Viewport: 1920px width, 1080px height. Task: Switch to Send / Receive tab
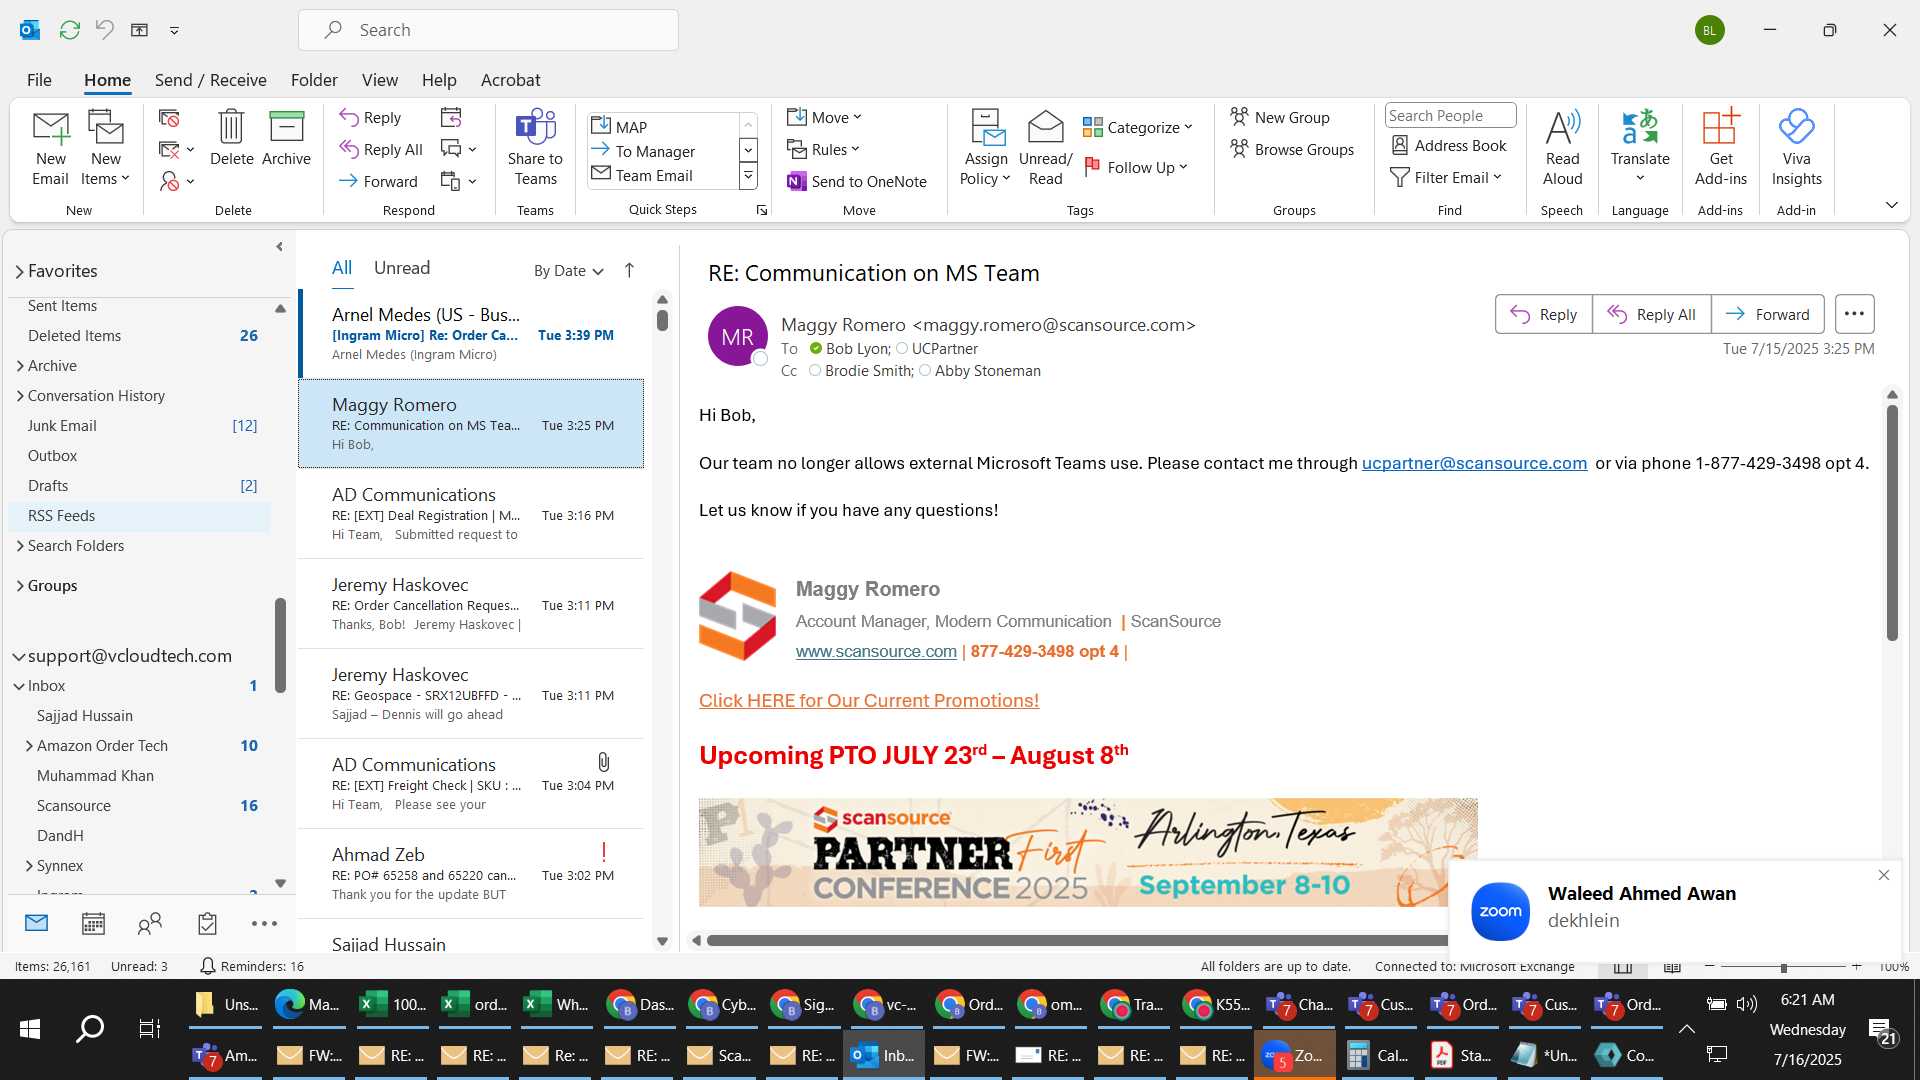210,80
